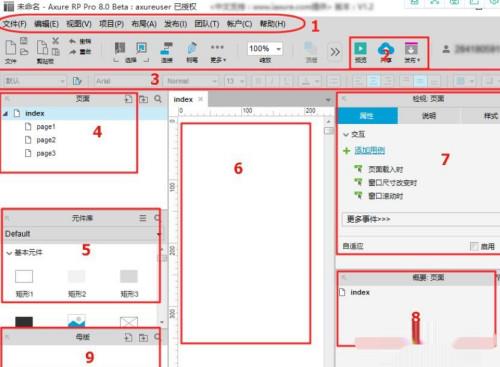Toggle right text alignment
Viewport: 500px width, 367px height.
(x=388, y=81)
